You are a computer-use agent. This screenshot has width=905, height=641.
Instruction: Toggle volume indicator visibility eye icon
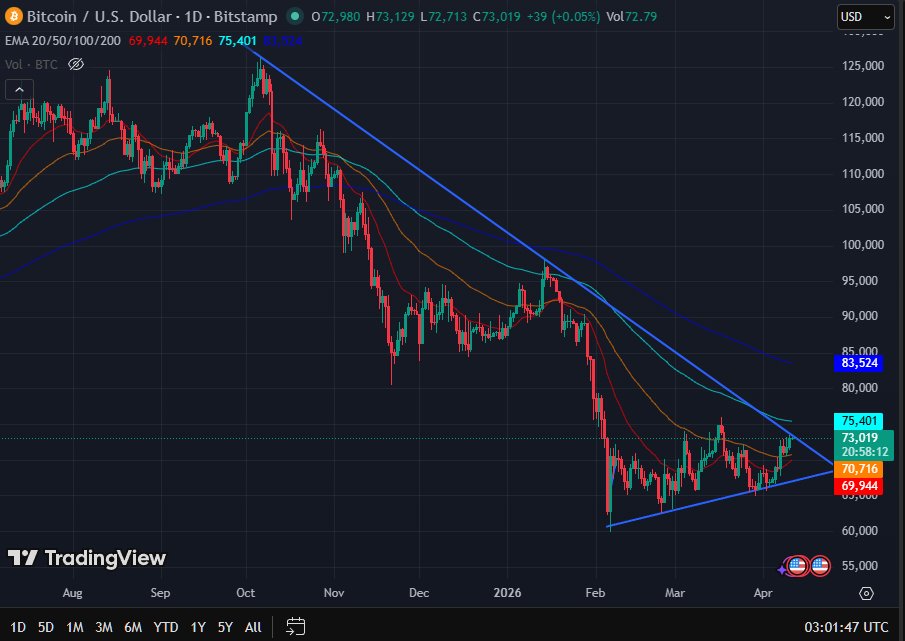[x=76, y=64]
